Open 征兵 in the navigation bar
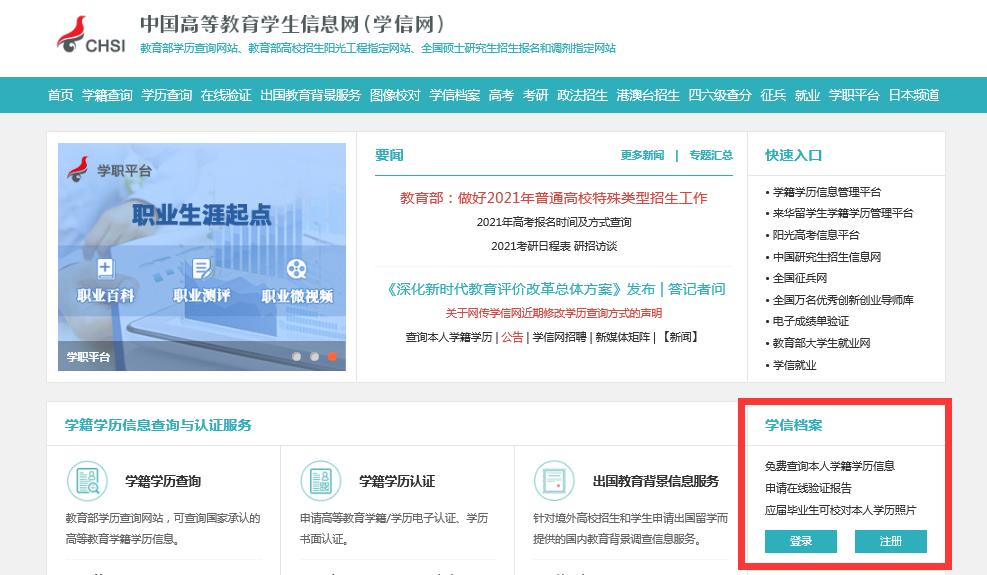The image size is (987, 575). [773, 95]
